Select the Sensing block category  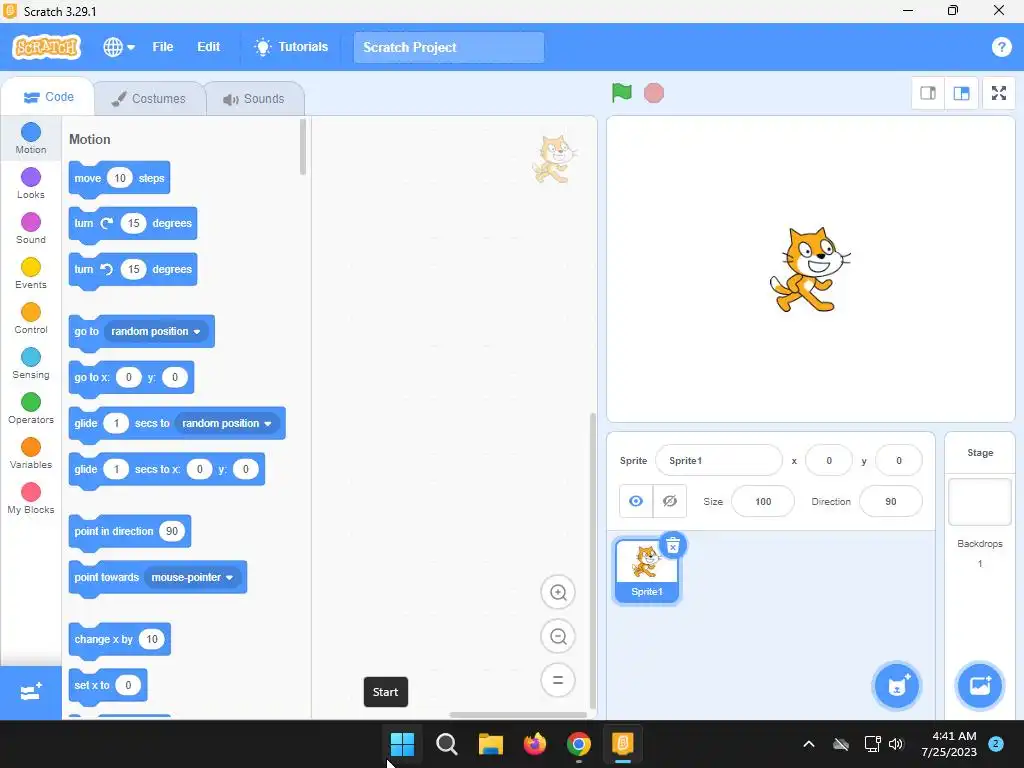coord(31,364)
